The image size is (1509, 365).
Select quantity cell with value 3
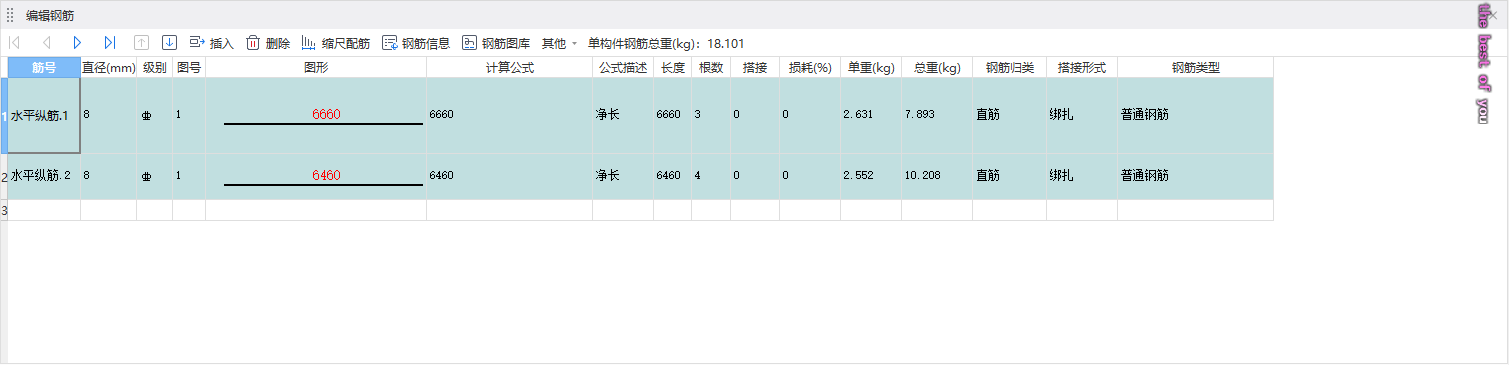coord(711,115)
